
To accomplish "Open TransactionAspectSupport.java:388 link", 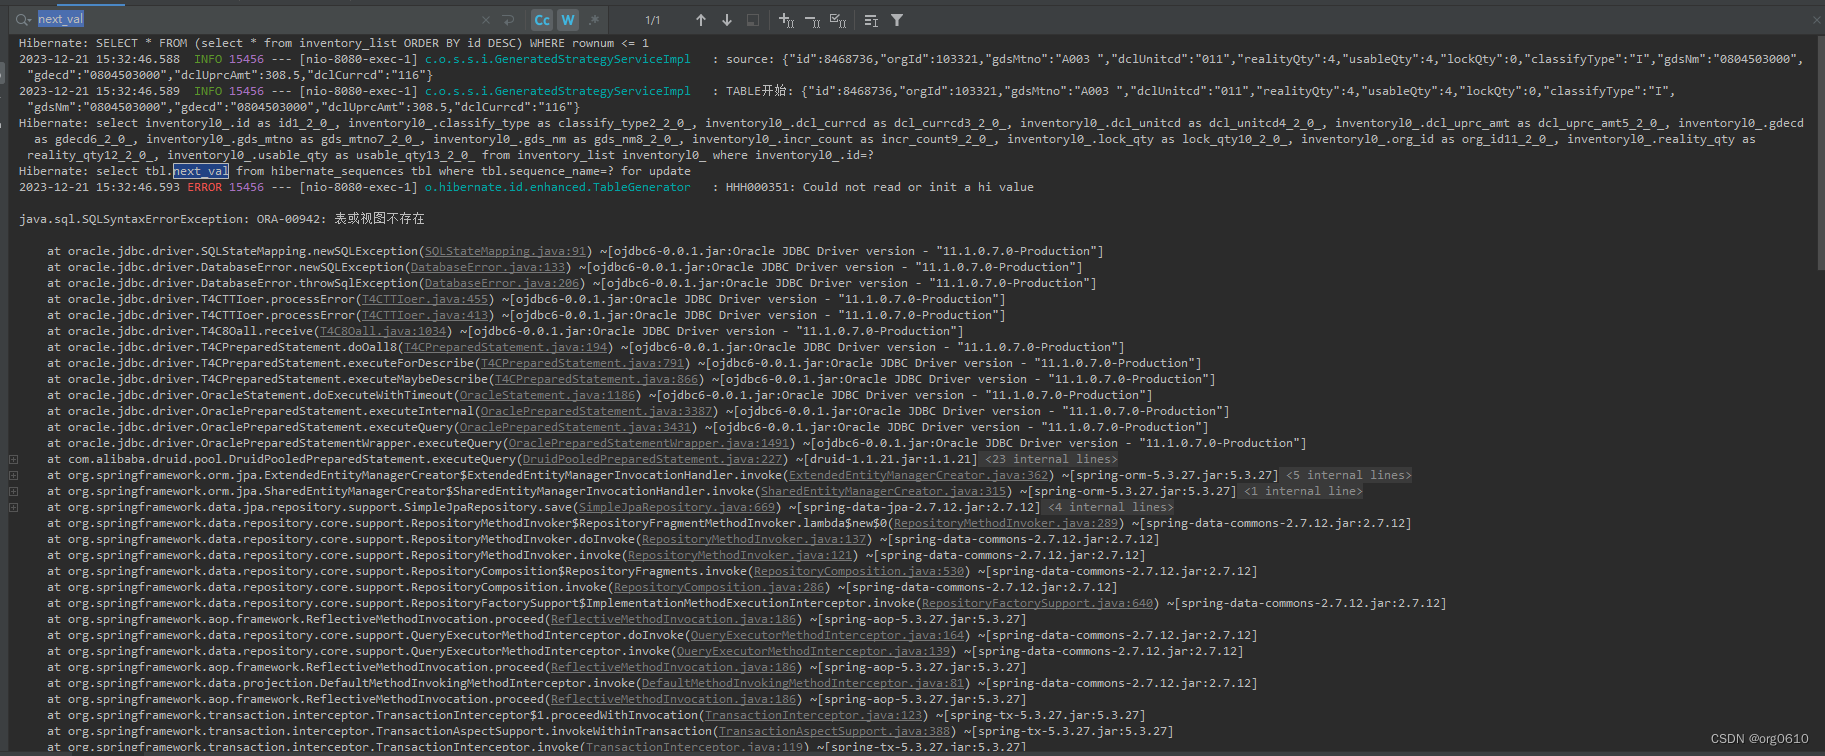I will click(x=834, y=732).
